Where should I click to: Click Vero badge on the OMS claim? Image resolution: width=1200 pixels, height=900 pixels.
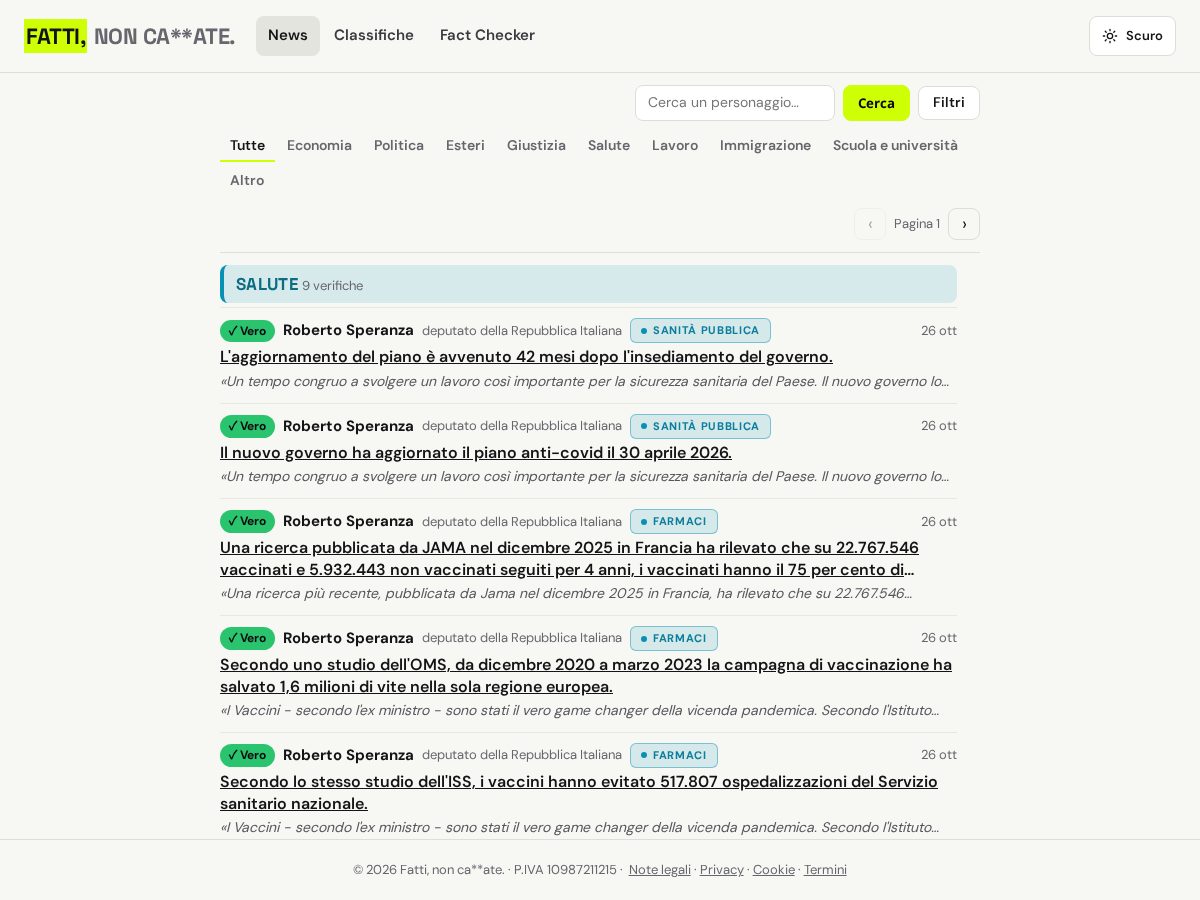(x=247, y=638)
